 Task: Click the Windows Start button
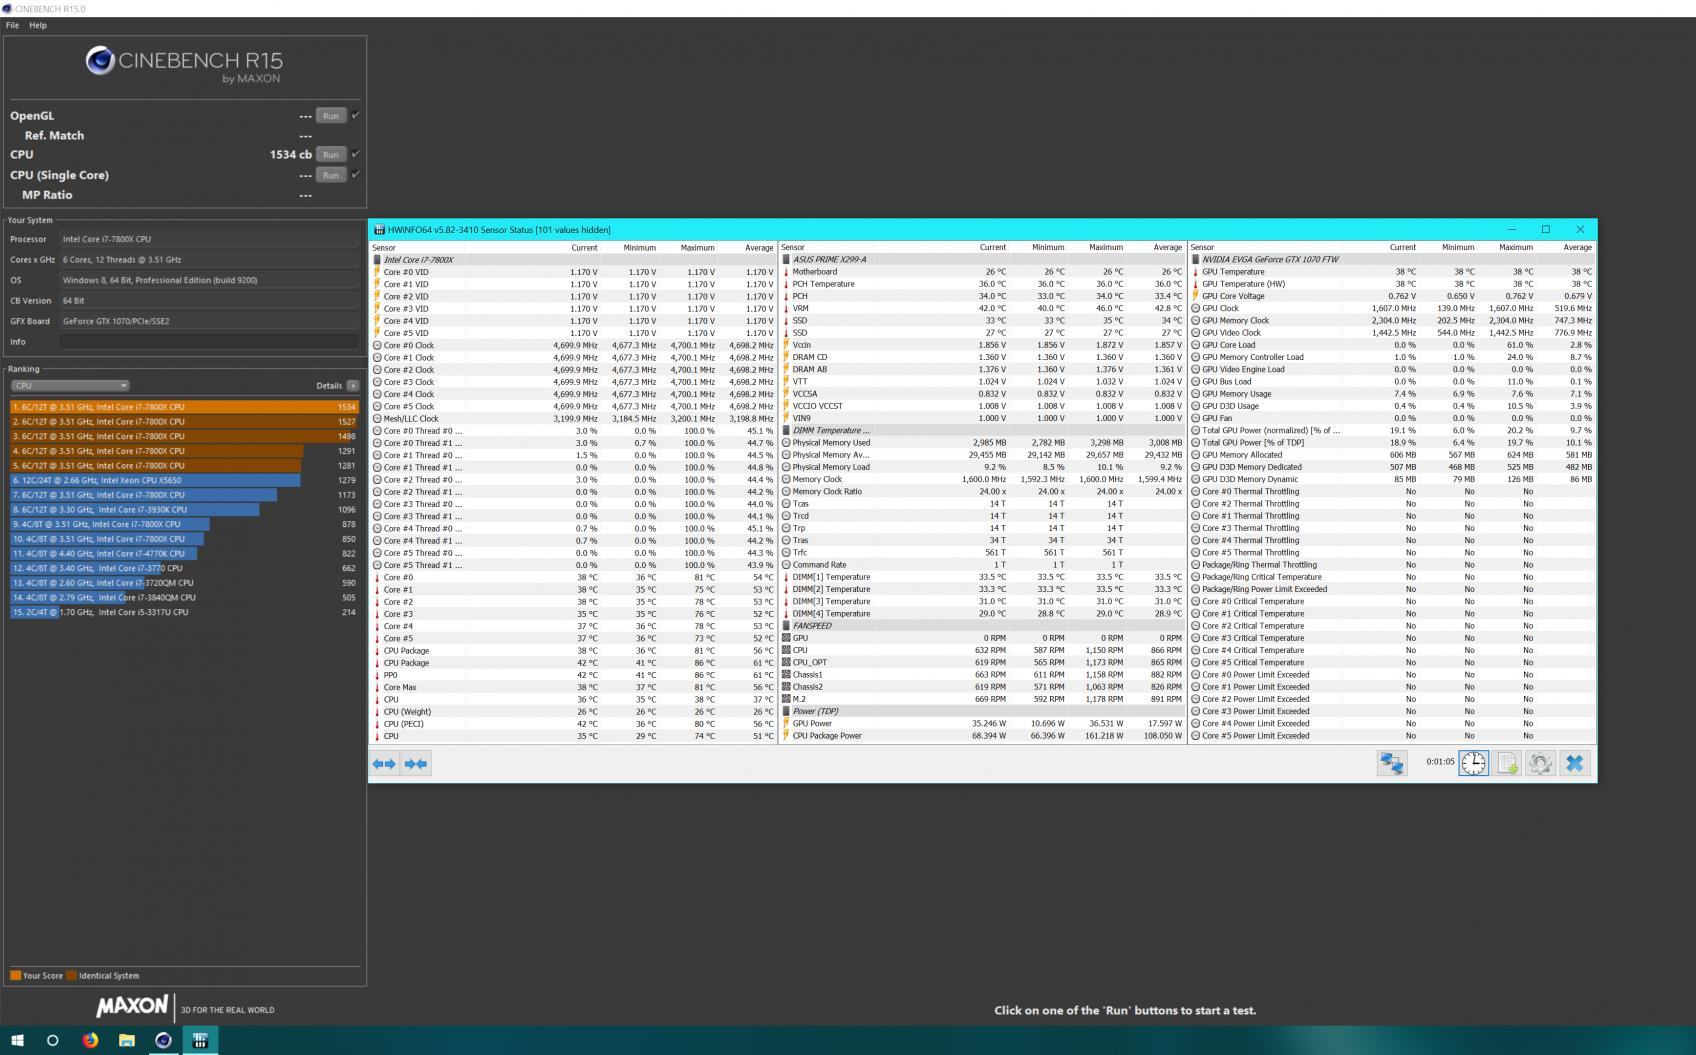click(17, 1040)
